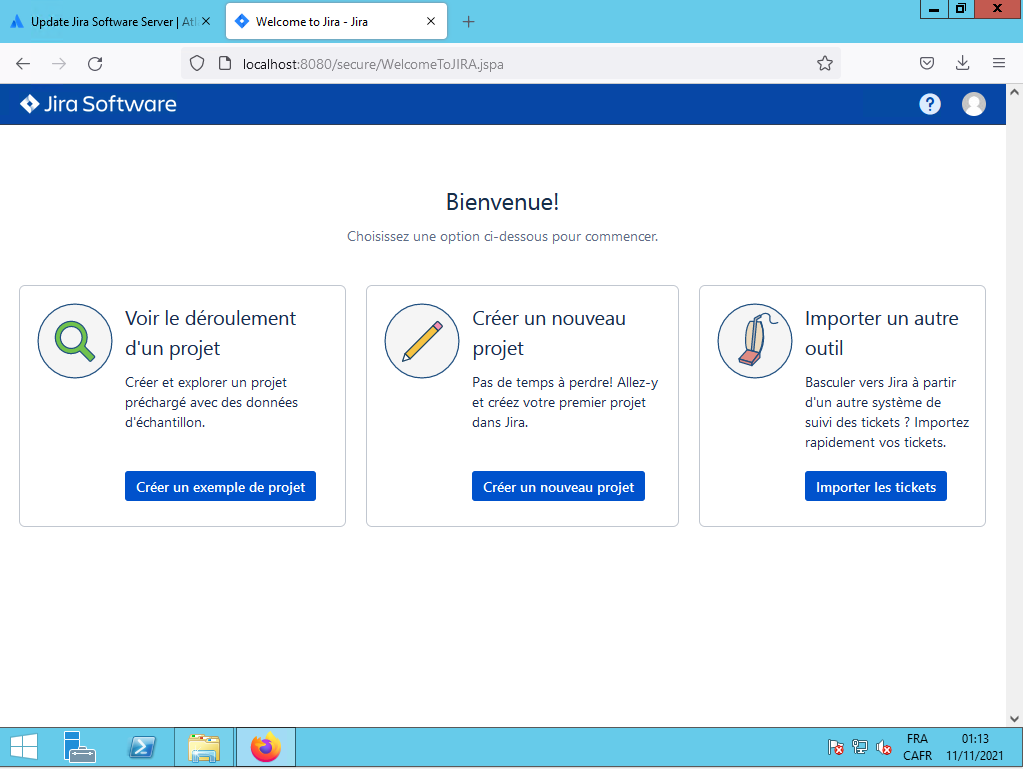Click the Jira Software logo

coord(98,104)
